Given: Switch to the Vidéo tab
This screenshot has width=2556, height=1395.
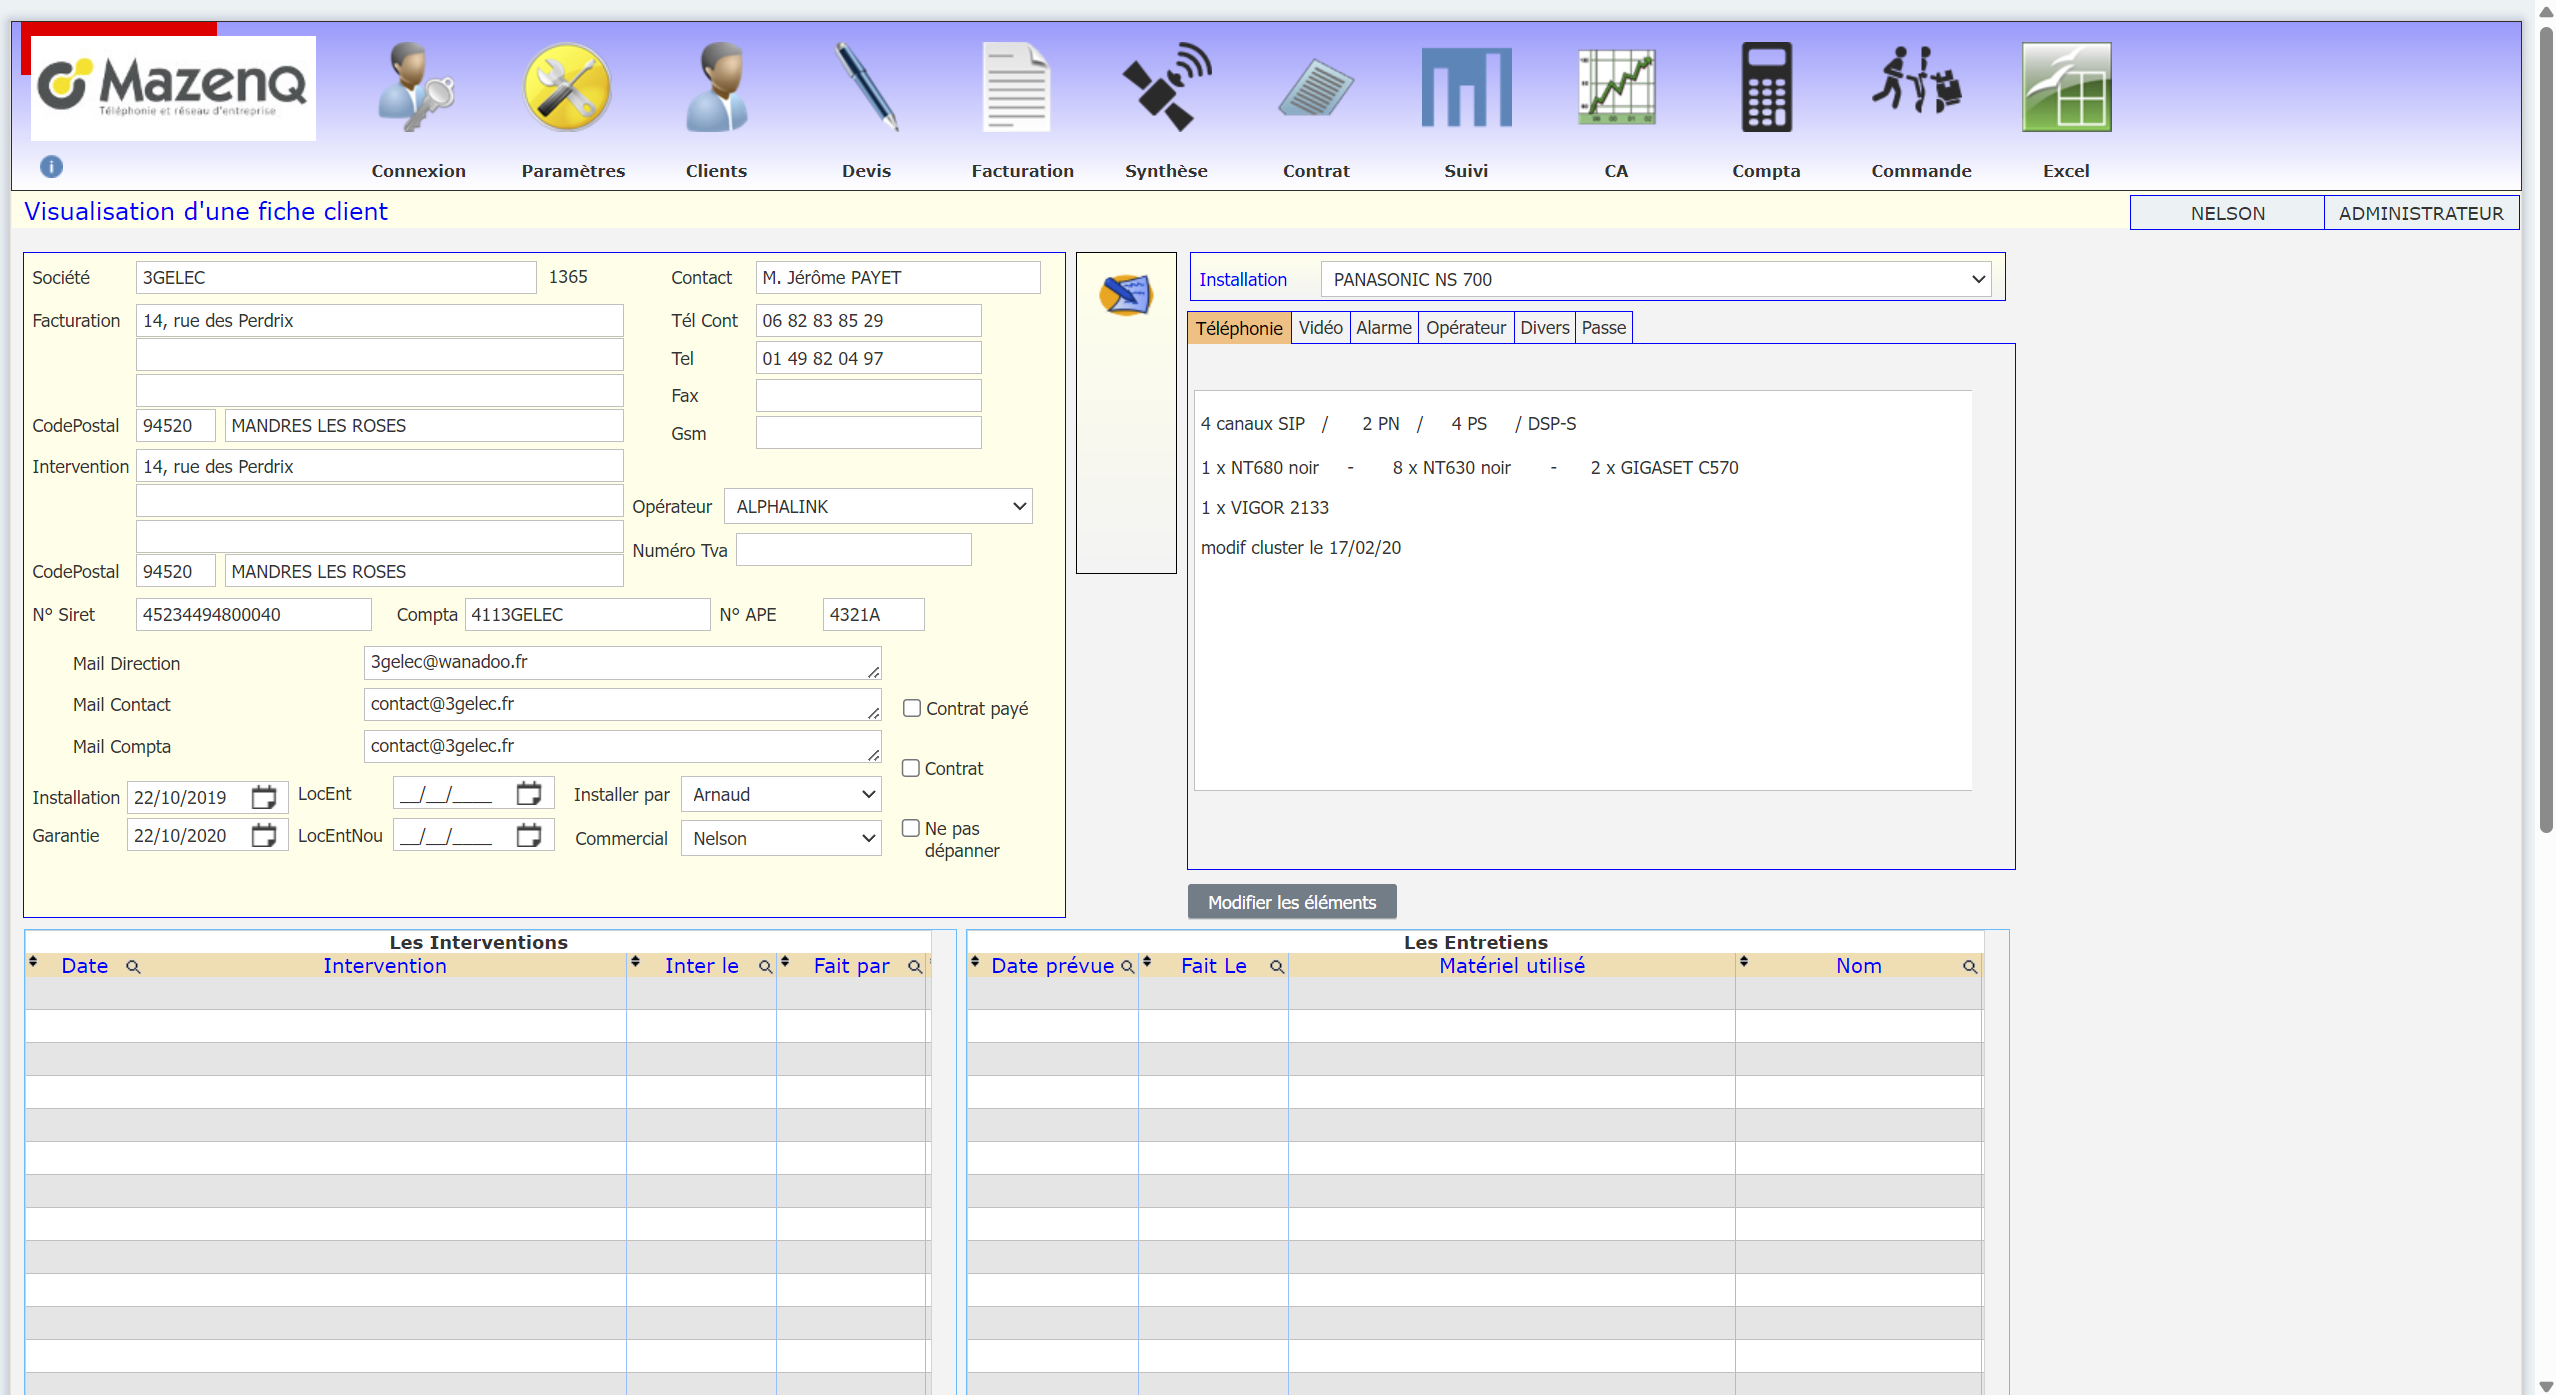Looking at the screenshot, I should (x=1320, y=328).
